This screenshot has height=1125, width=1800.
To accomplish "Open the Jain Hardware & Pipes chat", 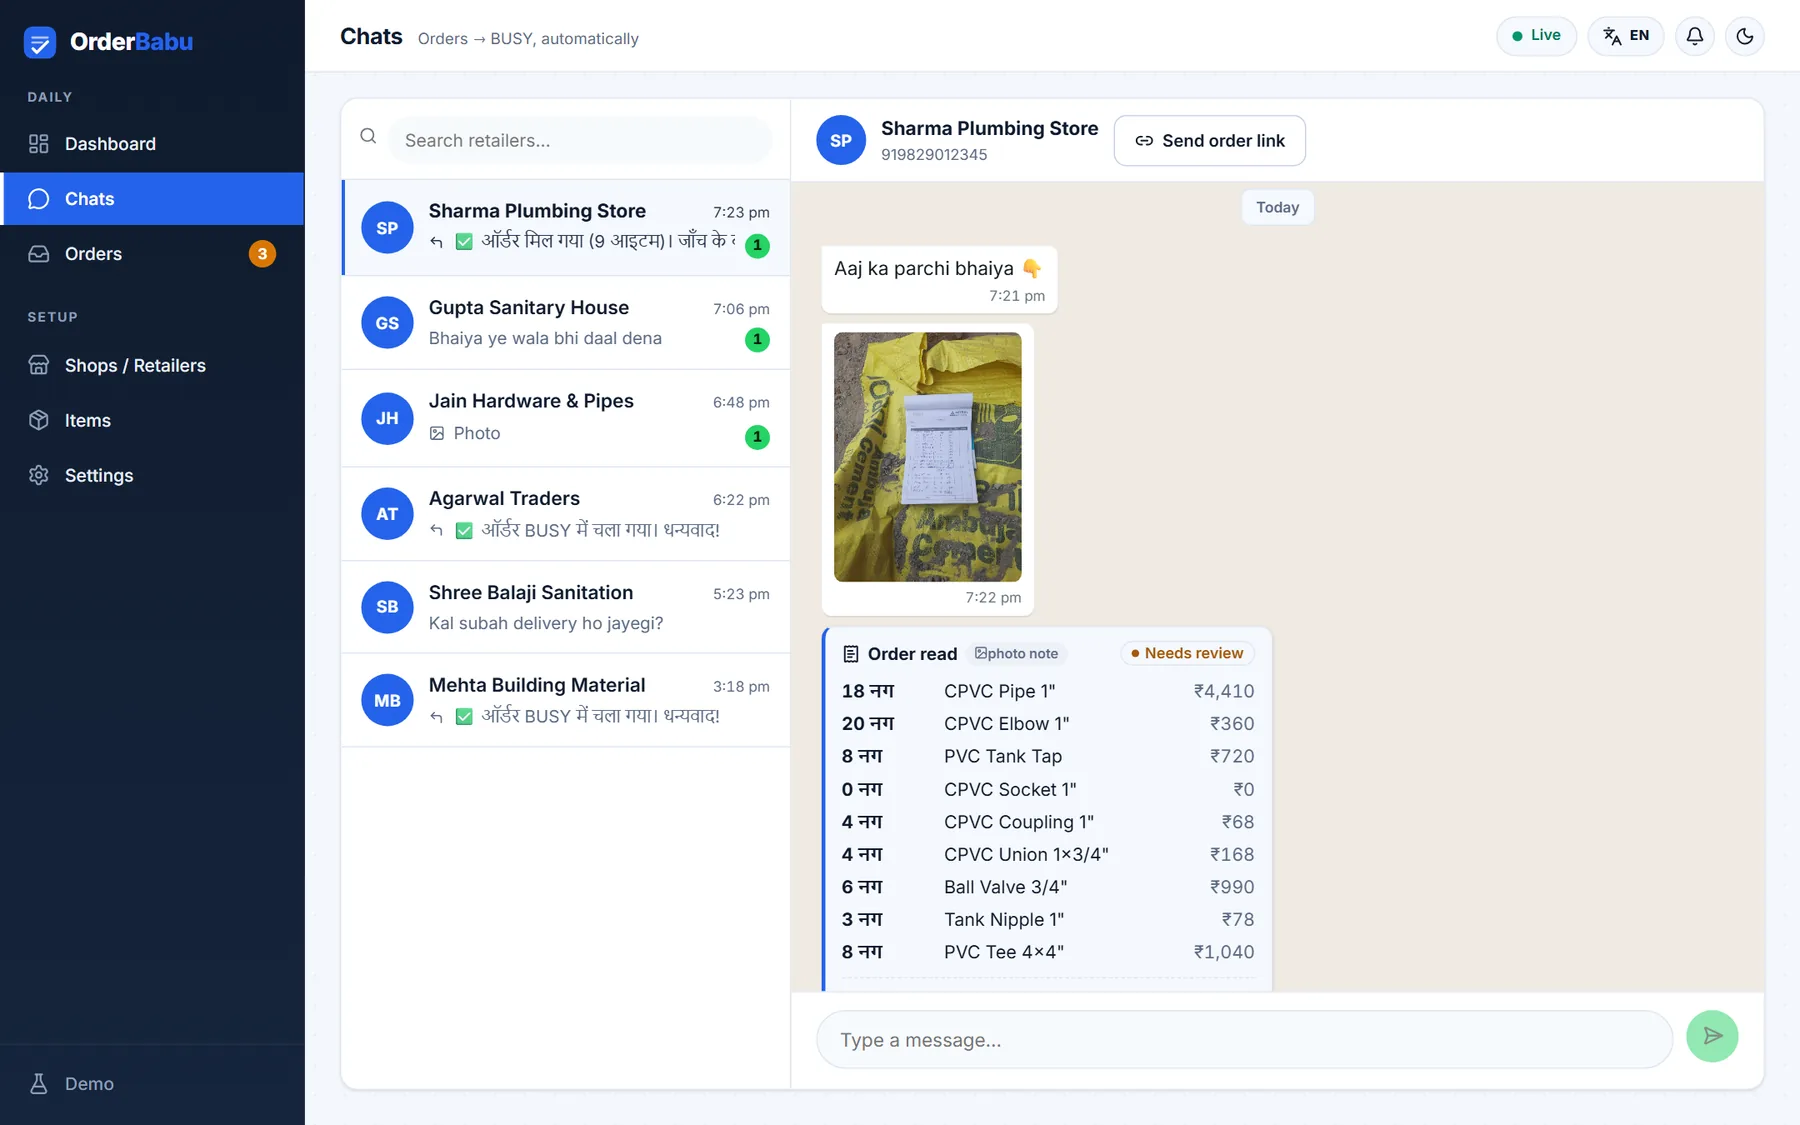I will 566,418.
